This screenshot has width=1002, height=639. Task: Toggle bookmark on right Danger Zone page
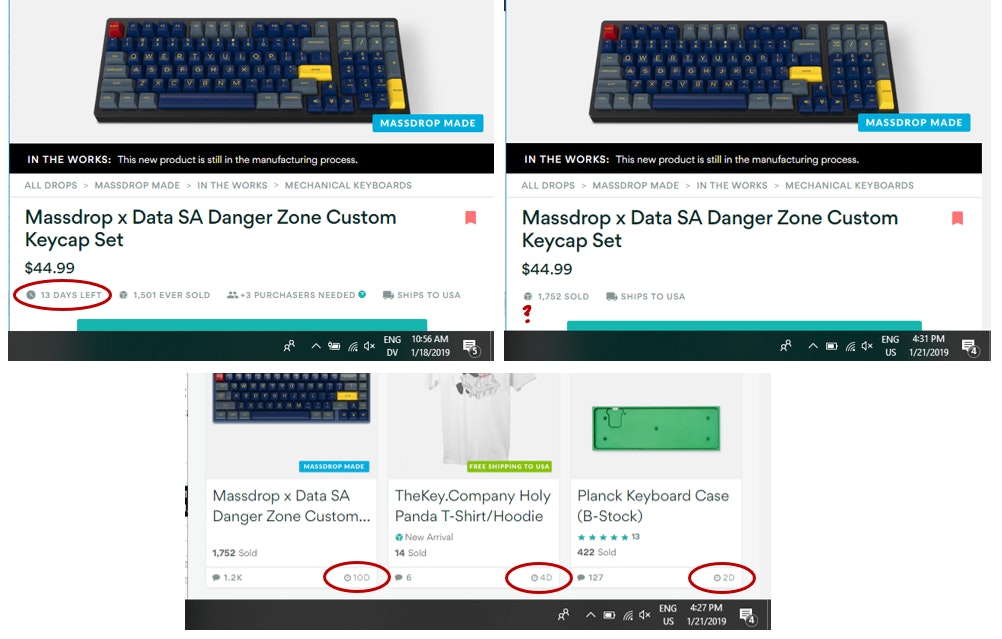pos(957,219)
